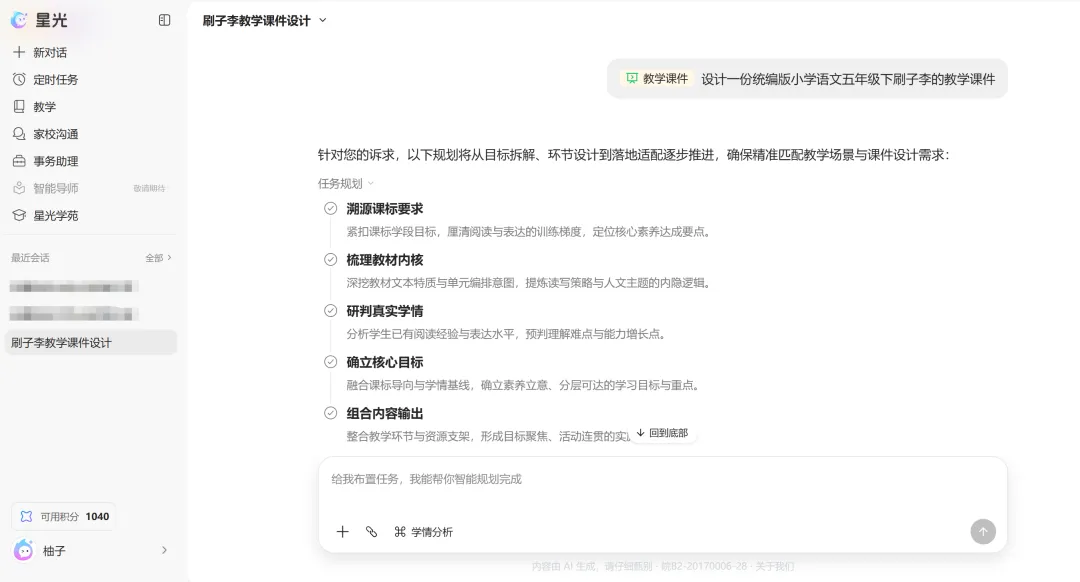Image resolution: width=1080 pixels, height=582 pixels.
Task: Click the send arrow button
Action: pyautogui.click(x=983, y=531)
